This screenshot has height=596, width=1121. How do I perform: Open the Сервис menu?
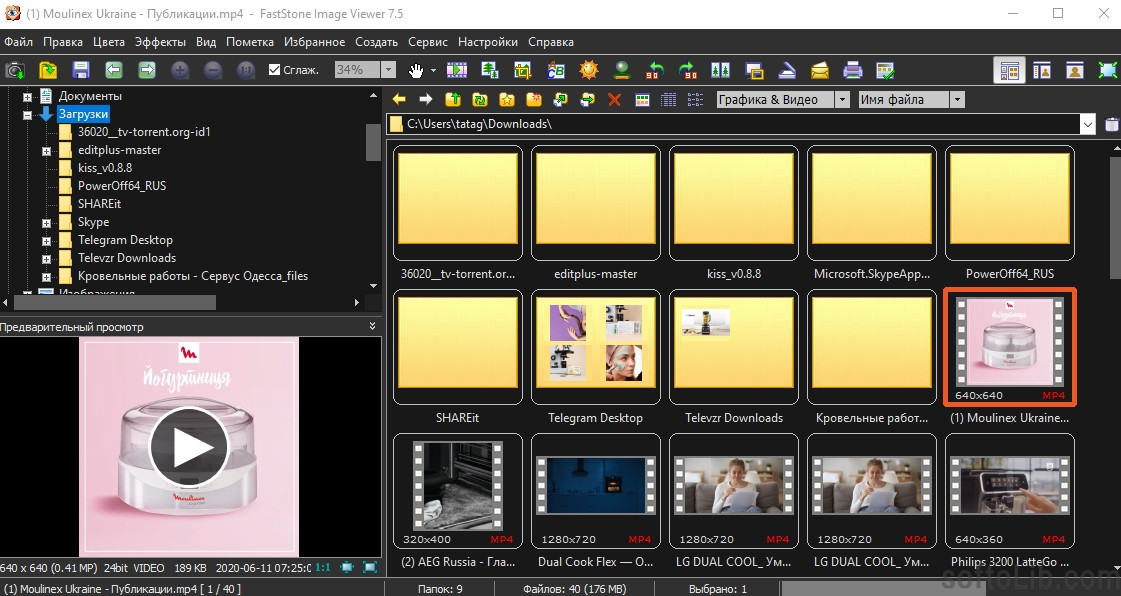coord(428,41)
